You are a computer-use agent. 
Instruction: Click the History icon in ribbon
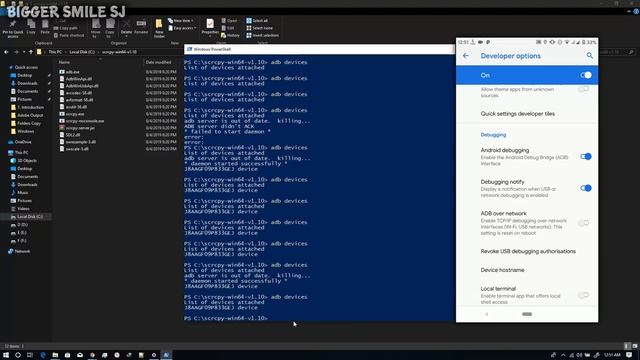pos(230,36)
